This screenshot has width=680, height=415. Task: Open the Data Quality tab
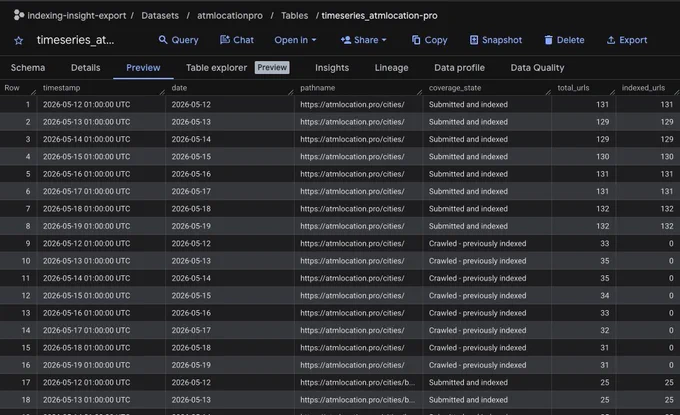[537, 68]
